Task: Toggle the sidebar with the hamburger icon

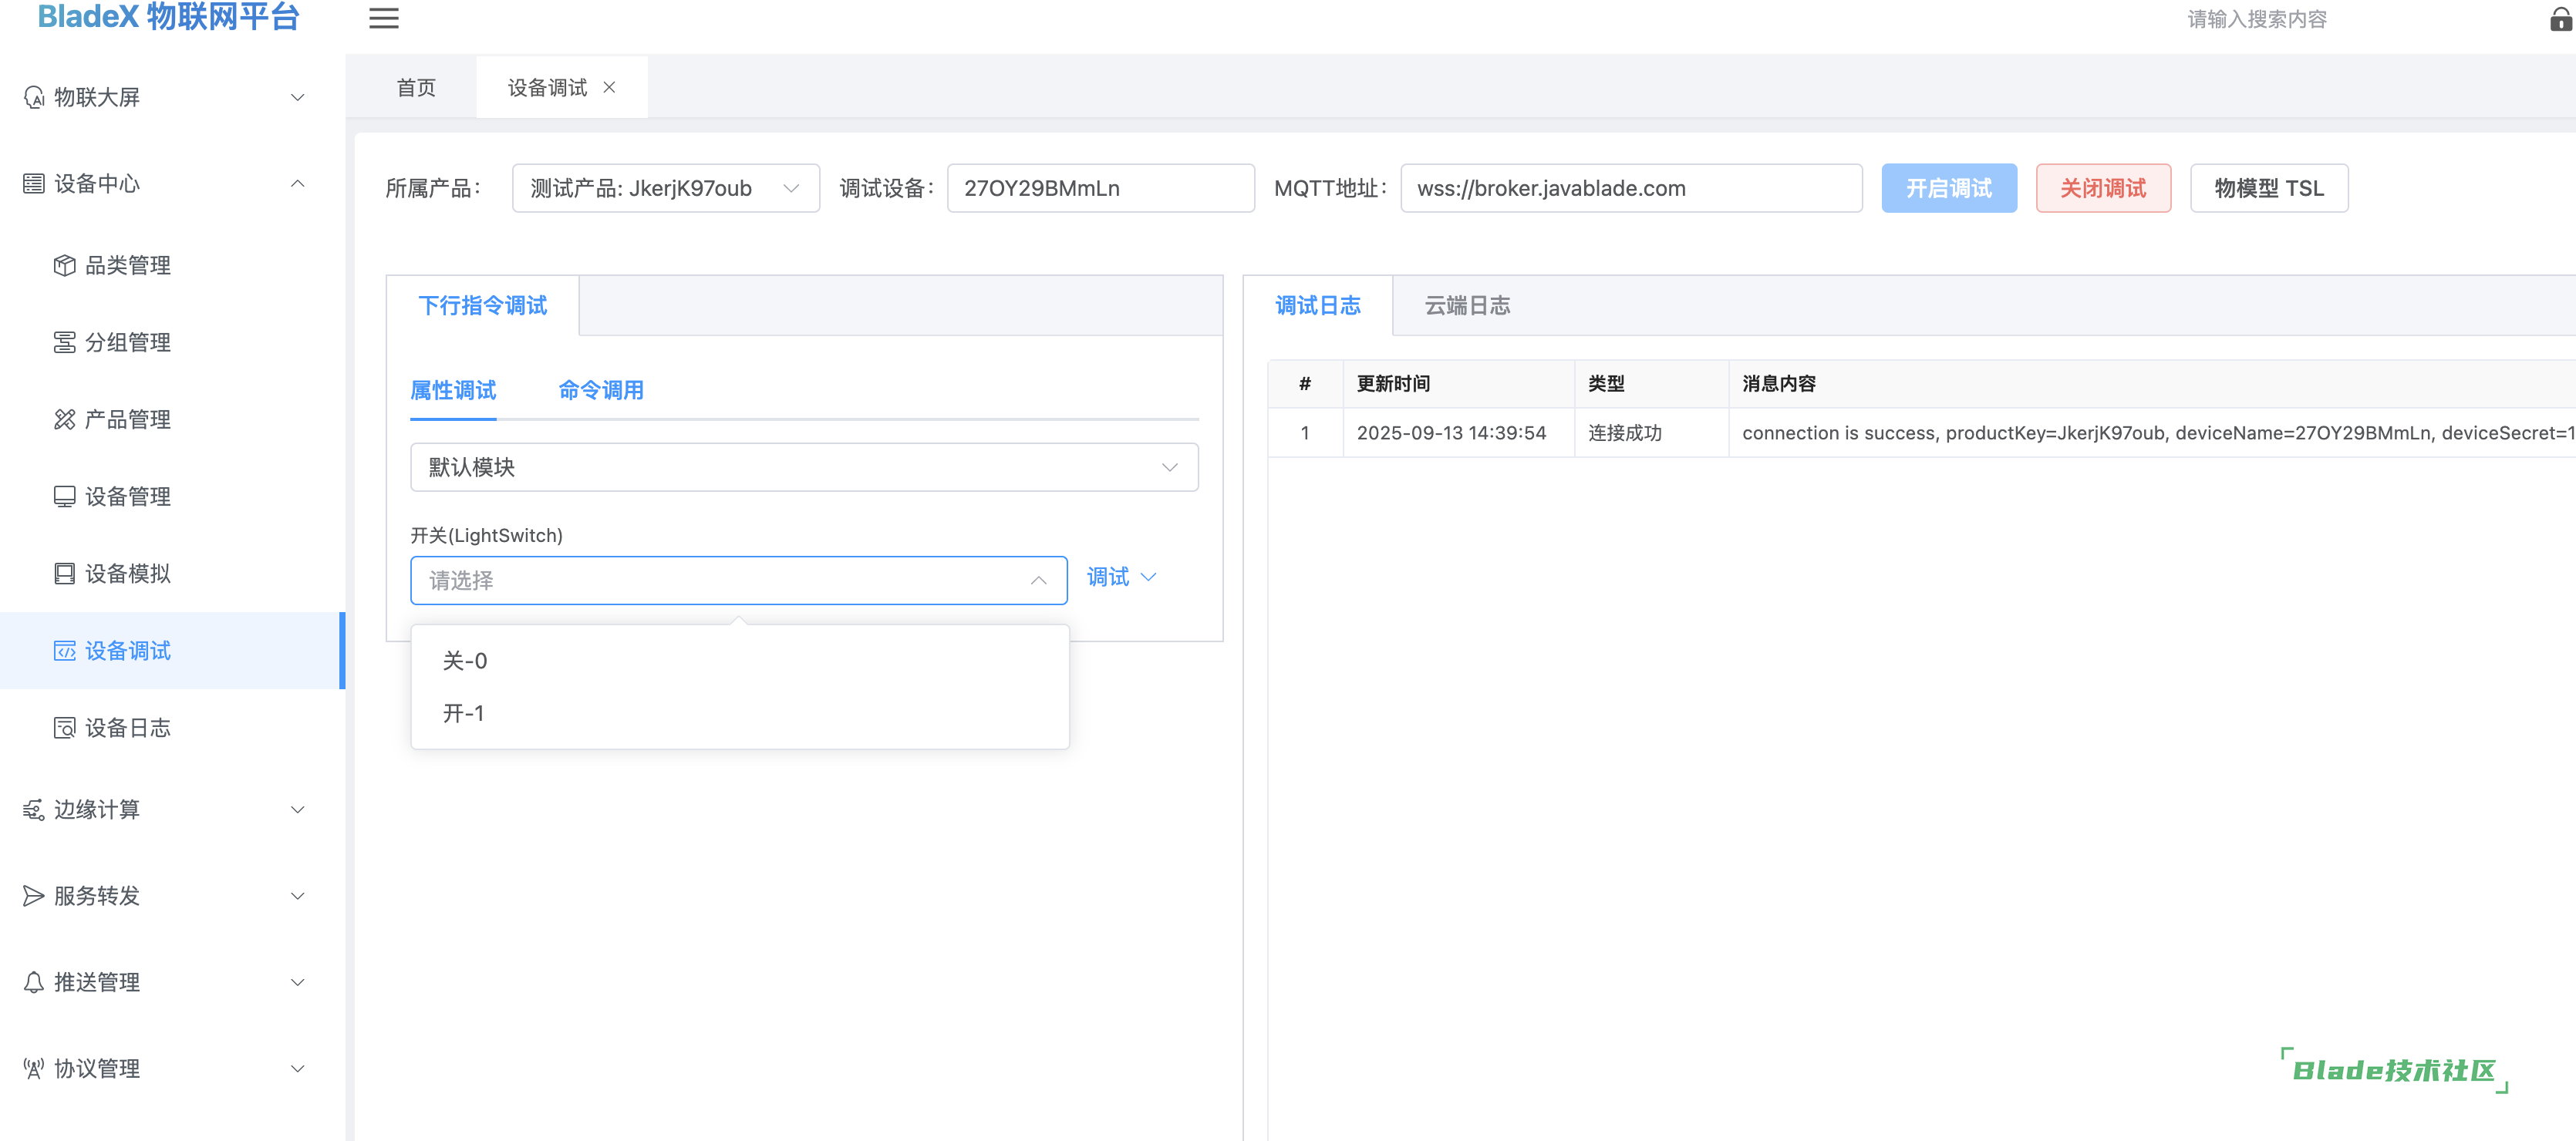Action: pyautogui.click(x=383, y=19)
